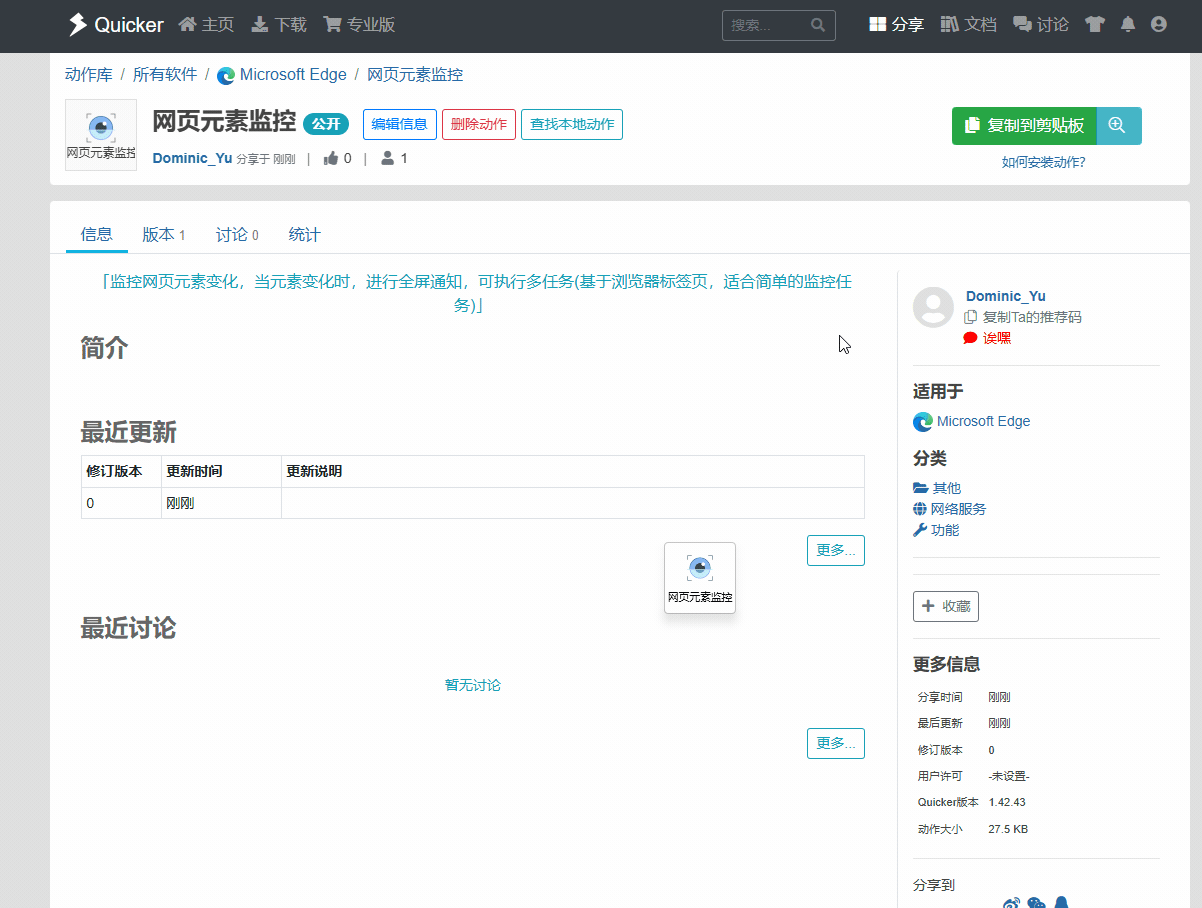Click the search magnifier icon
The height and width of the screenshot is (908, 1202).
pyautogui.click(x=819, y=25)
